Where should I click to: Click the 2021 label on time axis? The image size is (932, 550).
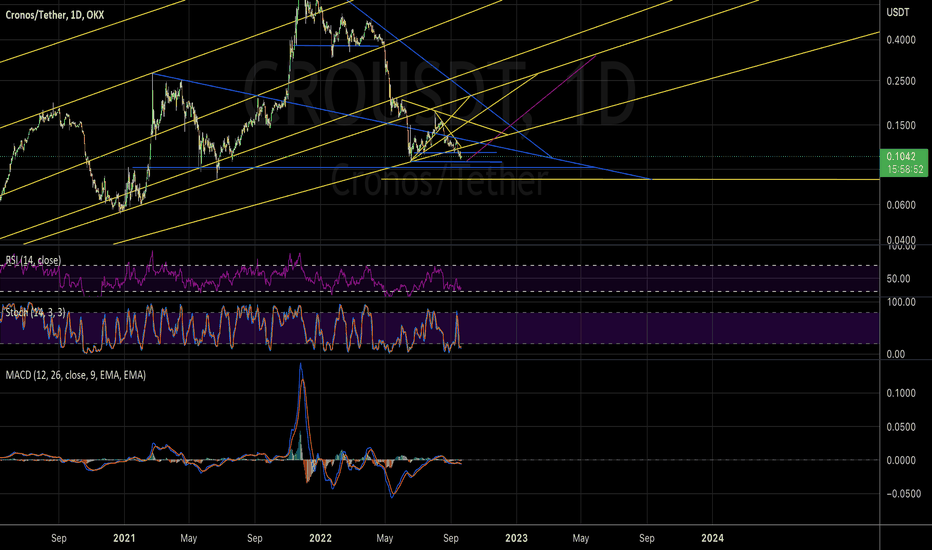(124, 538)
